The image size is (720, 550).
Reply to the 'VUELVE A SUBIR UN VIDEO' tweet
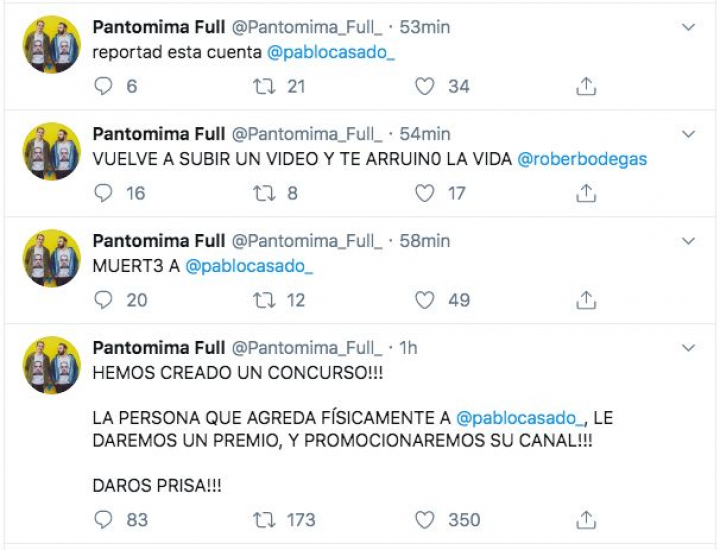[x=103, y=193]
